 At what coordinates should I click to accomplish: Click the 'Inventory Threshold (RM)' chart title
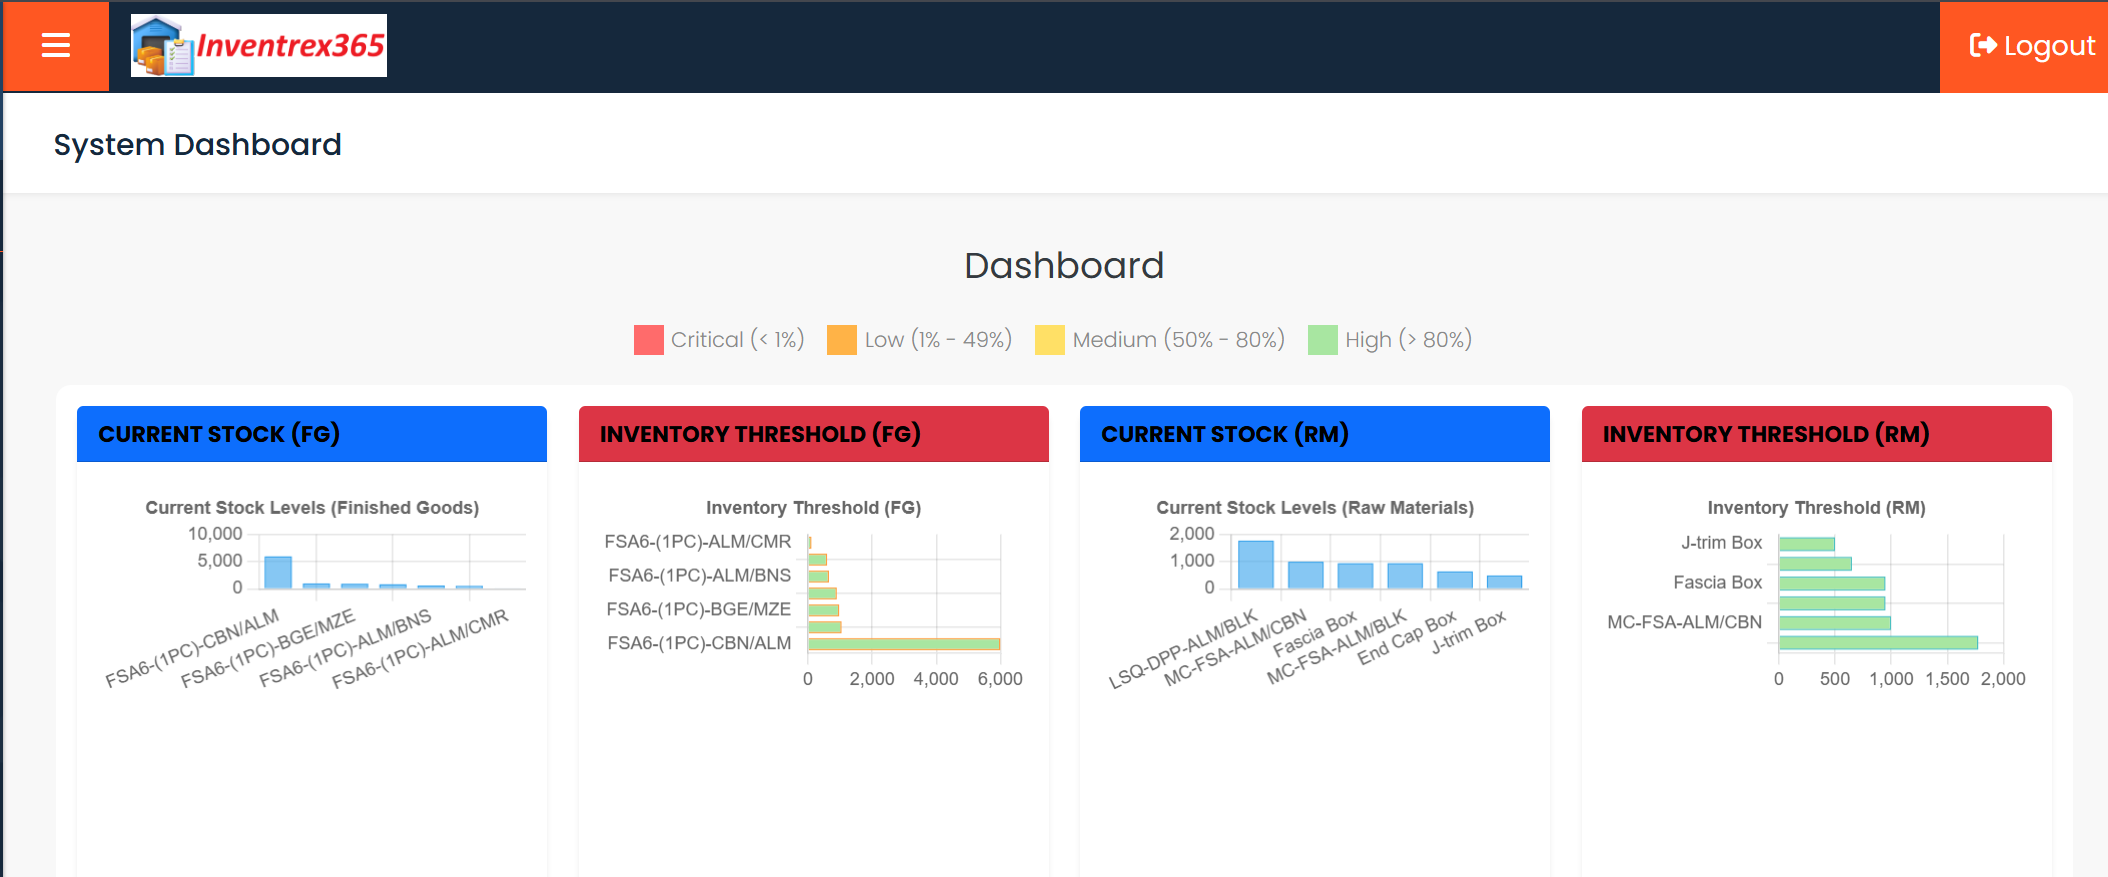[x=1817, y=508]
